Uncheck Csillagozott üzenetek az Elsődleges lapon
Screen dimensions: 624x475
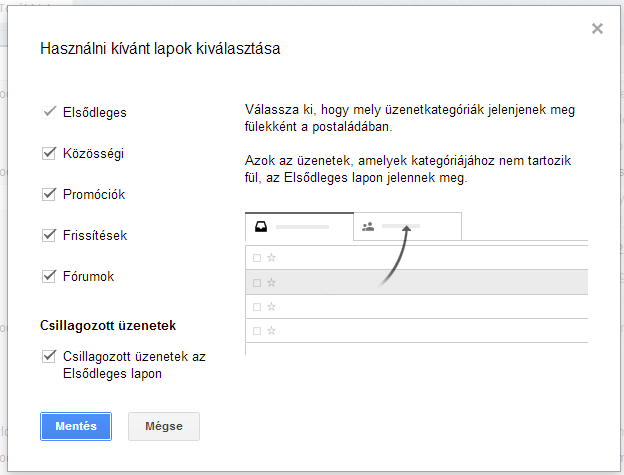click(49, 356)
